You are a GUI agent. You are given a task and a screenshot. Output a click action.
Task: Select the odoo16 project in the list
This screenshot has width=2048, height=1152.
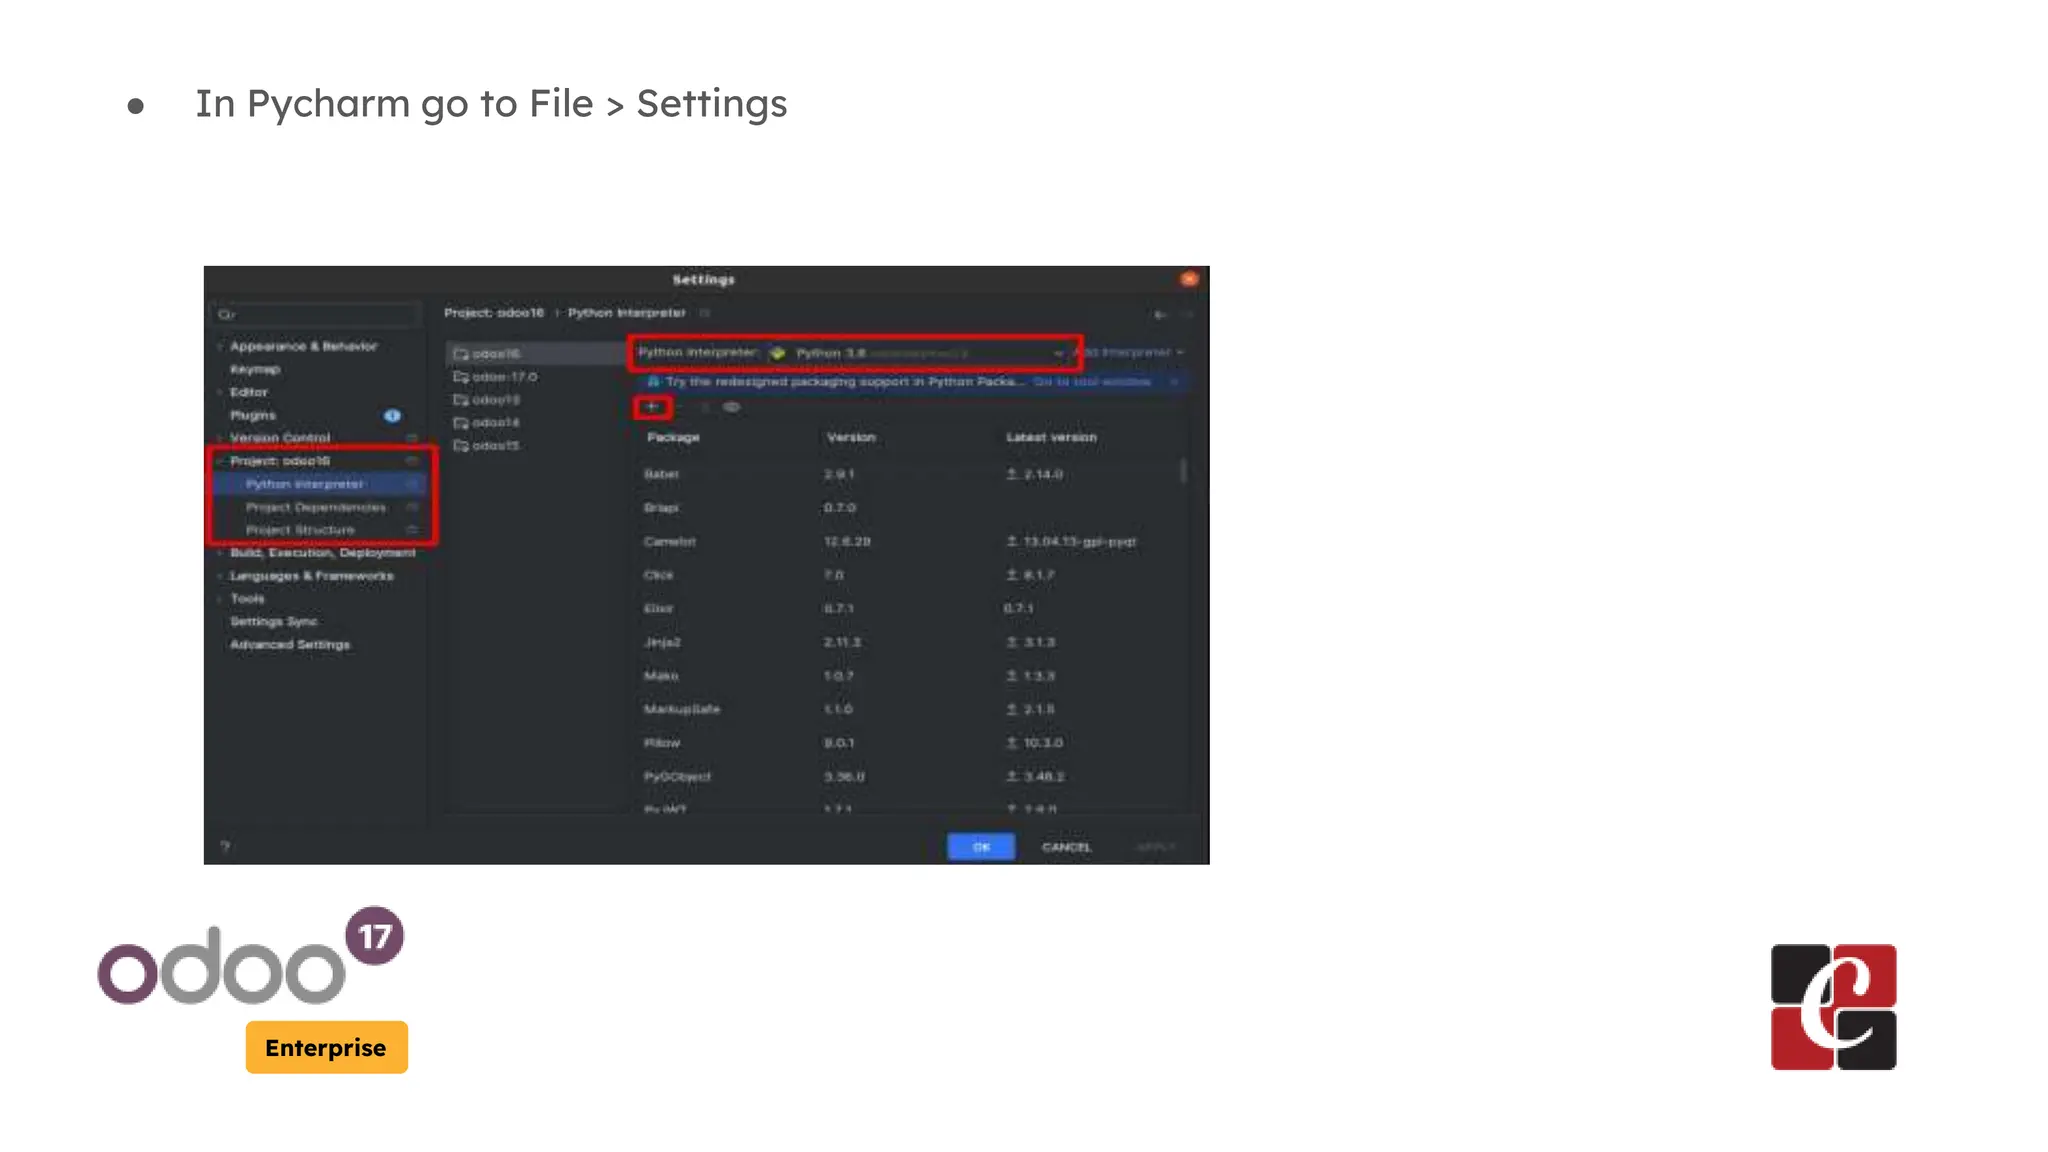[535, 354]
